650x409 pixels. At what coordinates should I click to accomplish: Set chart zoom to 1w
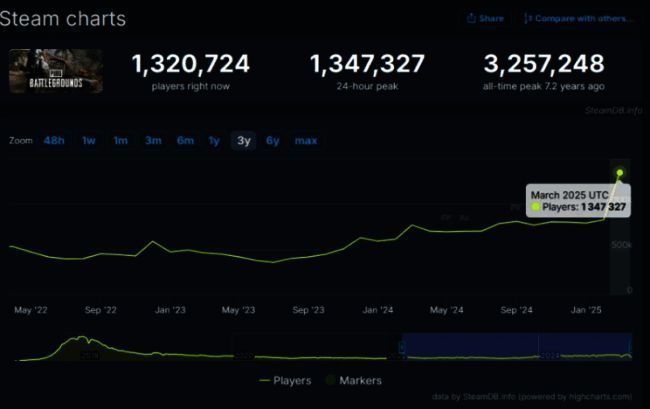[89, 141]
